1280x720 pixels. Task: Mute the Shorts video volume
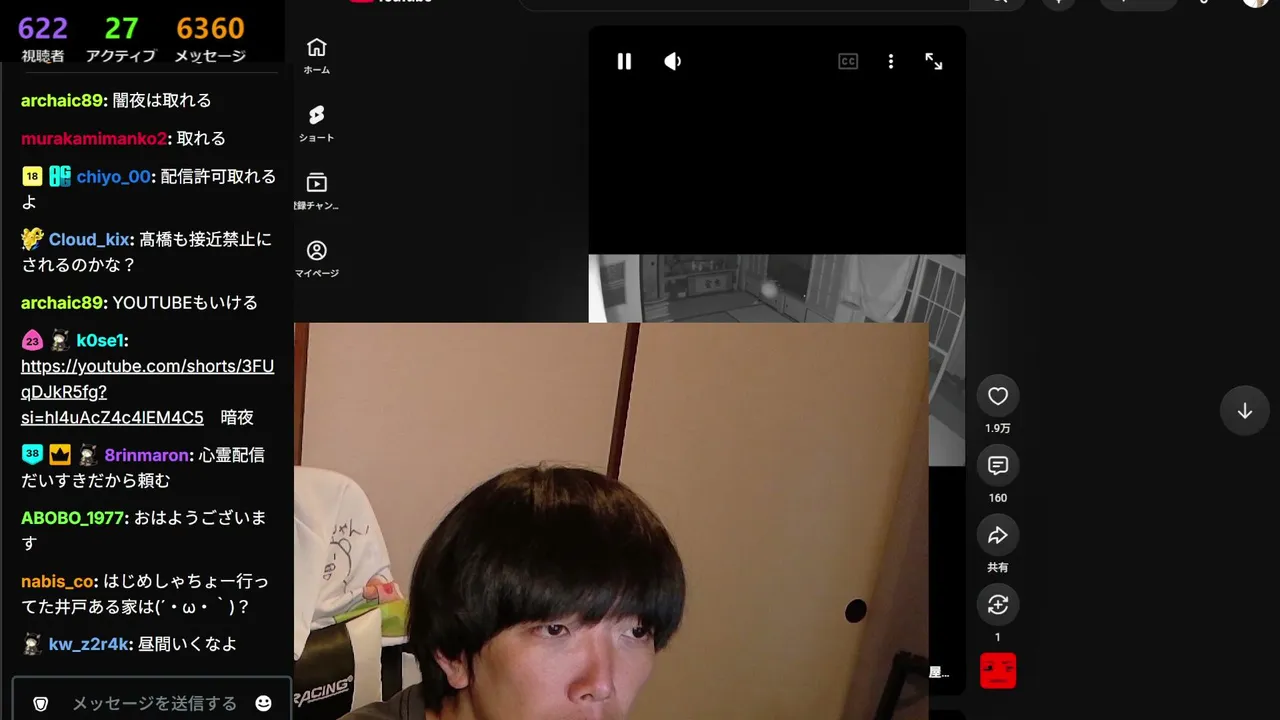(673, 61)
